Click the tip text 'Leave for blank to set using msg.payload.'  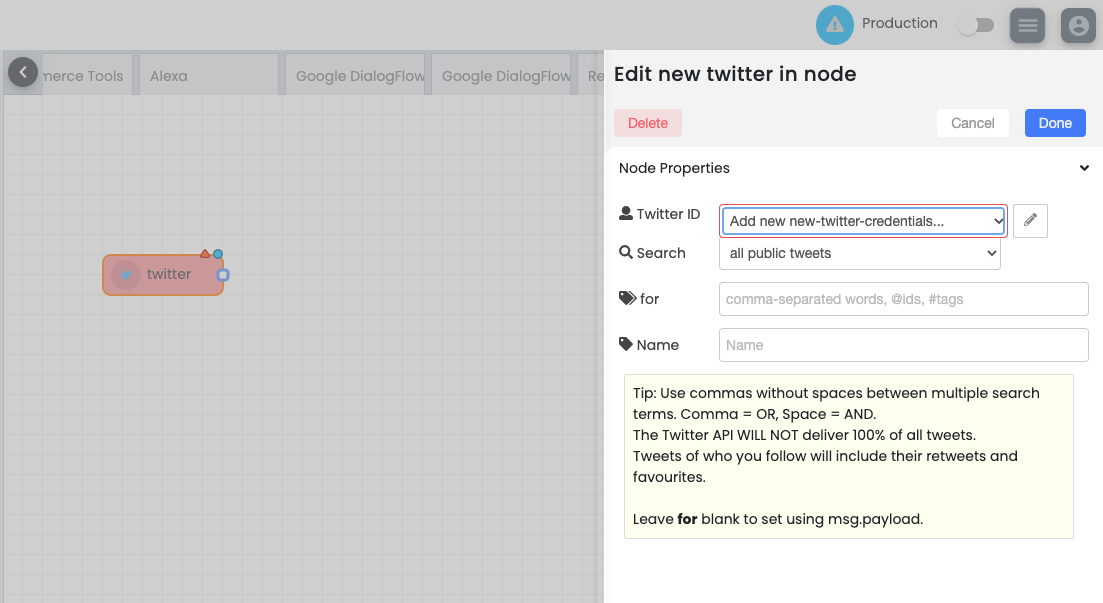(x=778, y=519)
